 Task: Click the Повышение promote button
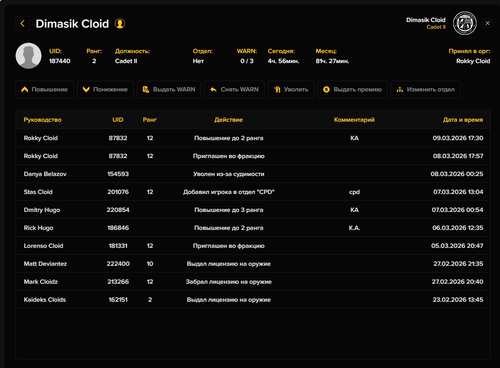click(44, 89)
